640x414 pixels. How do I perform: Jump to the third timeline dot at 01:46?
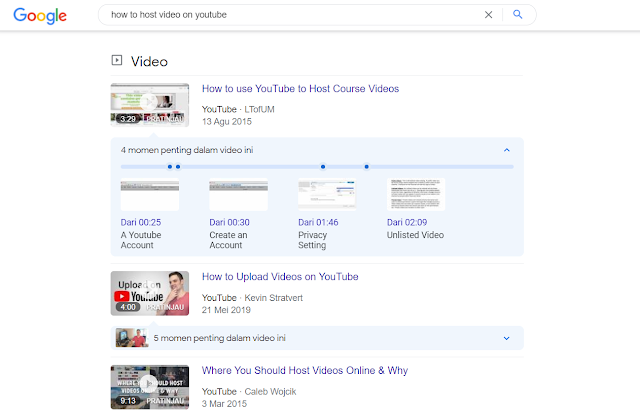coord(323,167)
